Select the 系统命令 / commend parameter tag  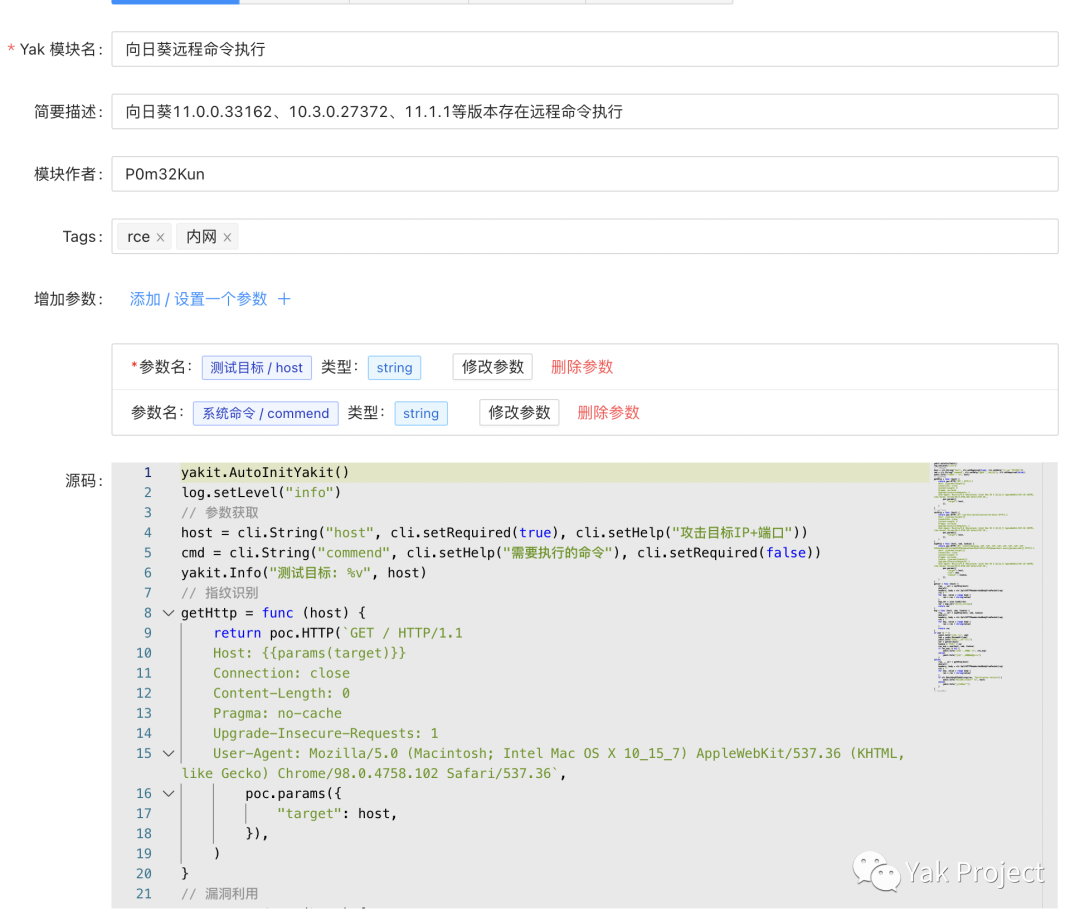coord(265,413)
